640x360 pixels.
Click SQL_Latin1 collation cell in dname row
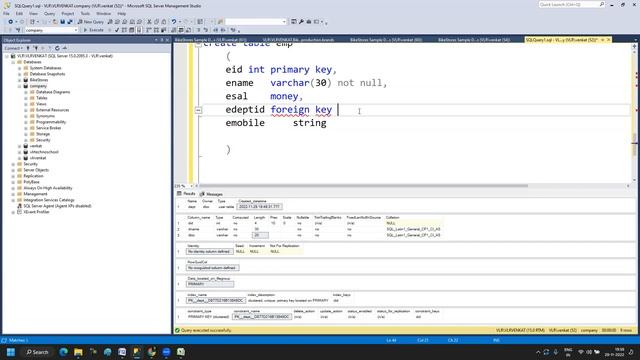click(x=413, y=229)
